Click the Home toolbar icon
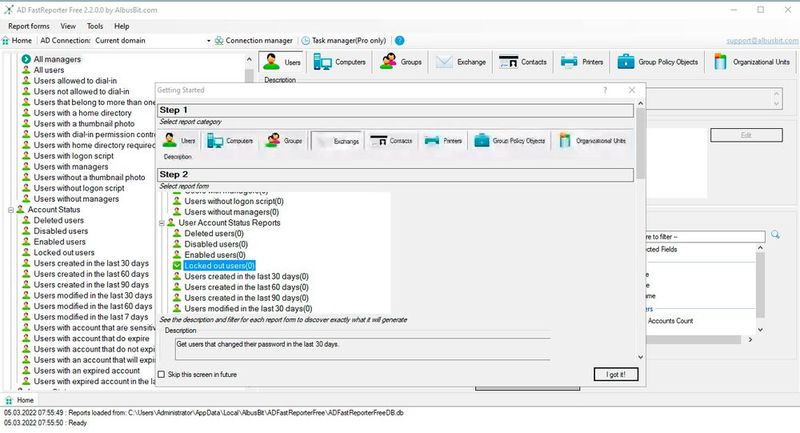800x433 pixels. (17, 40)
